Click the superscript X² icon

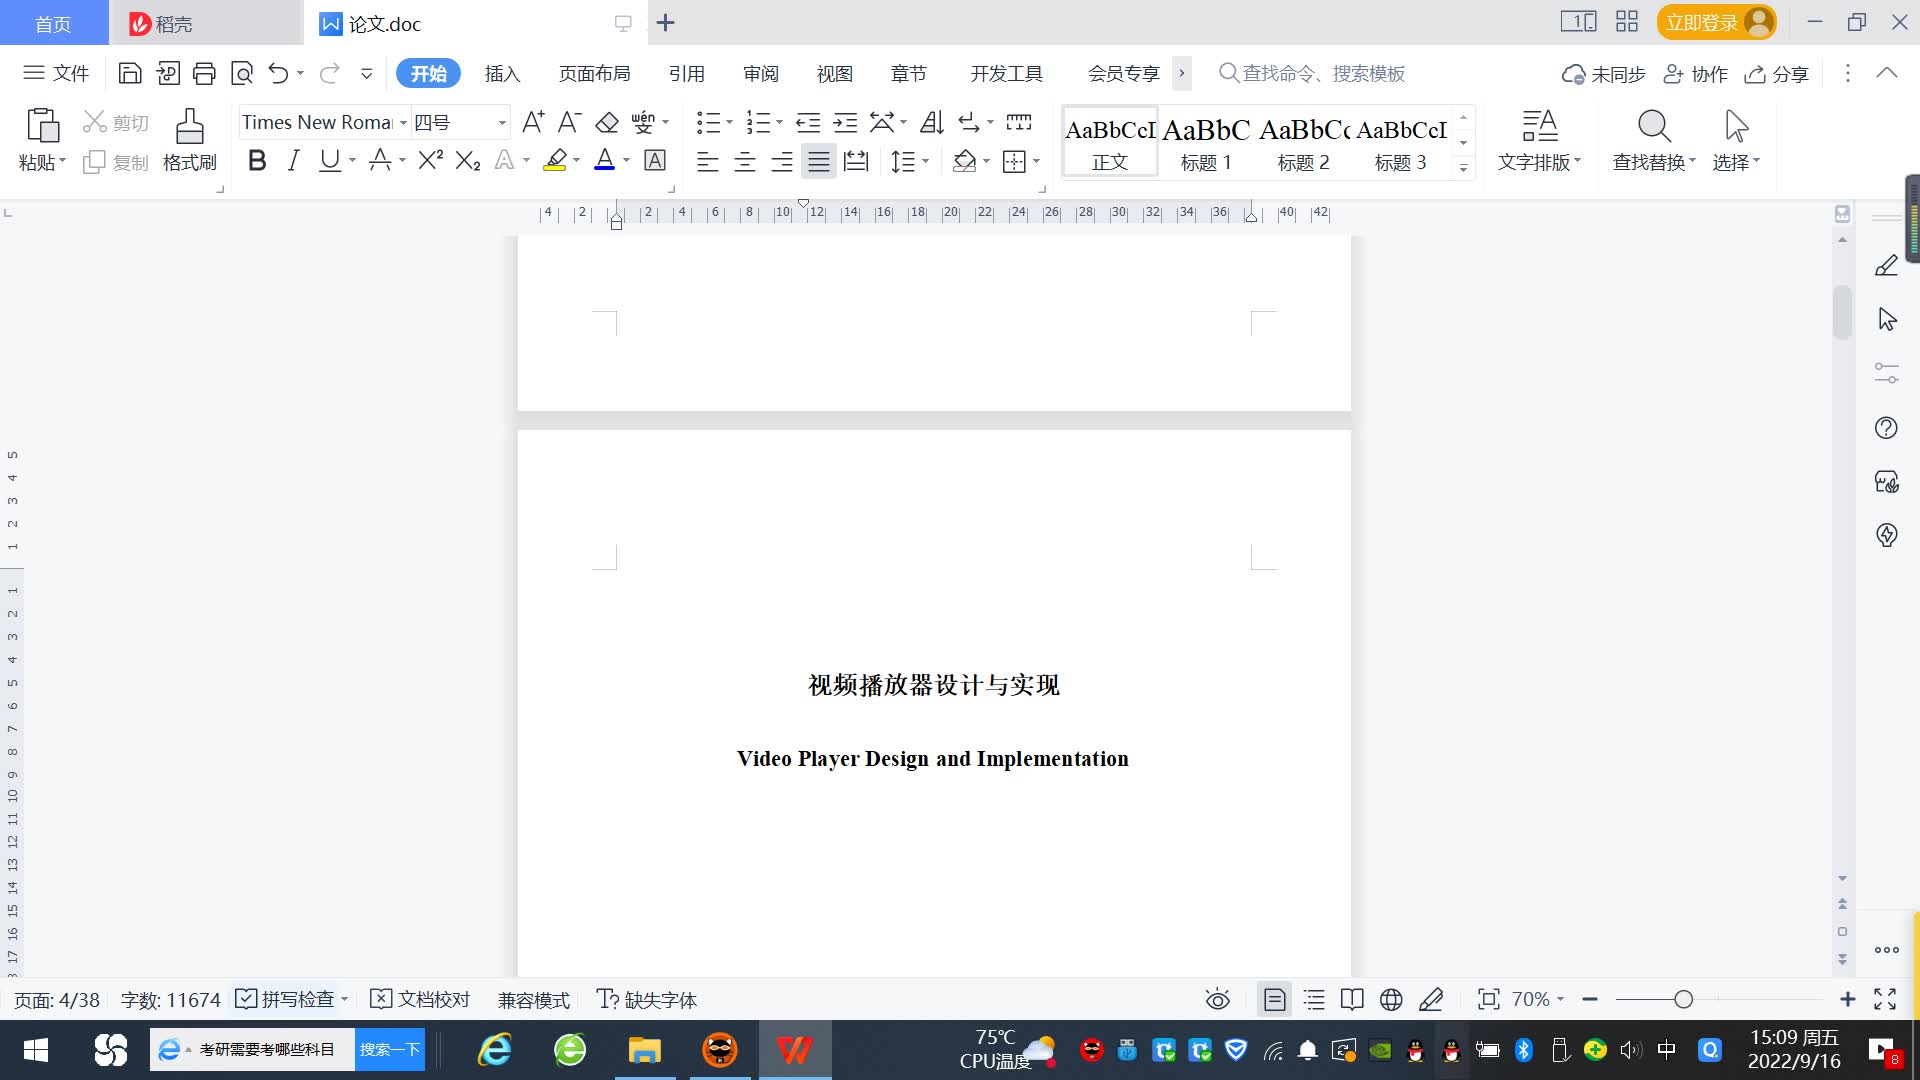(430, 161)
